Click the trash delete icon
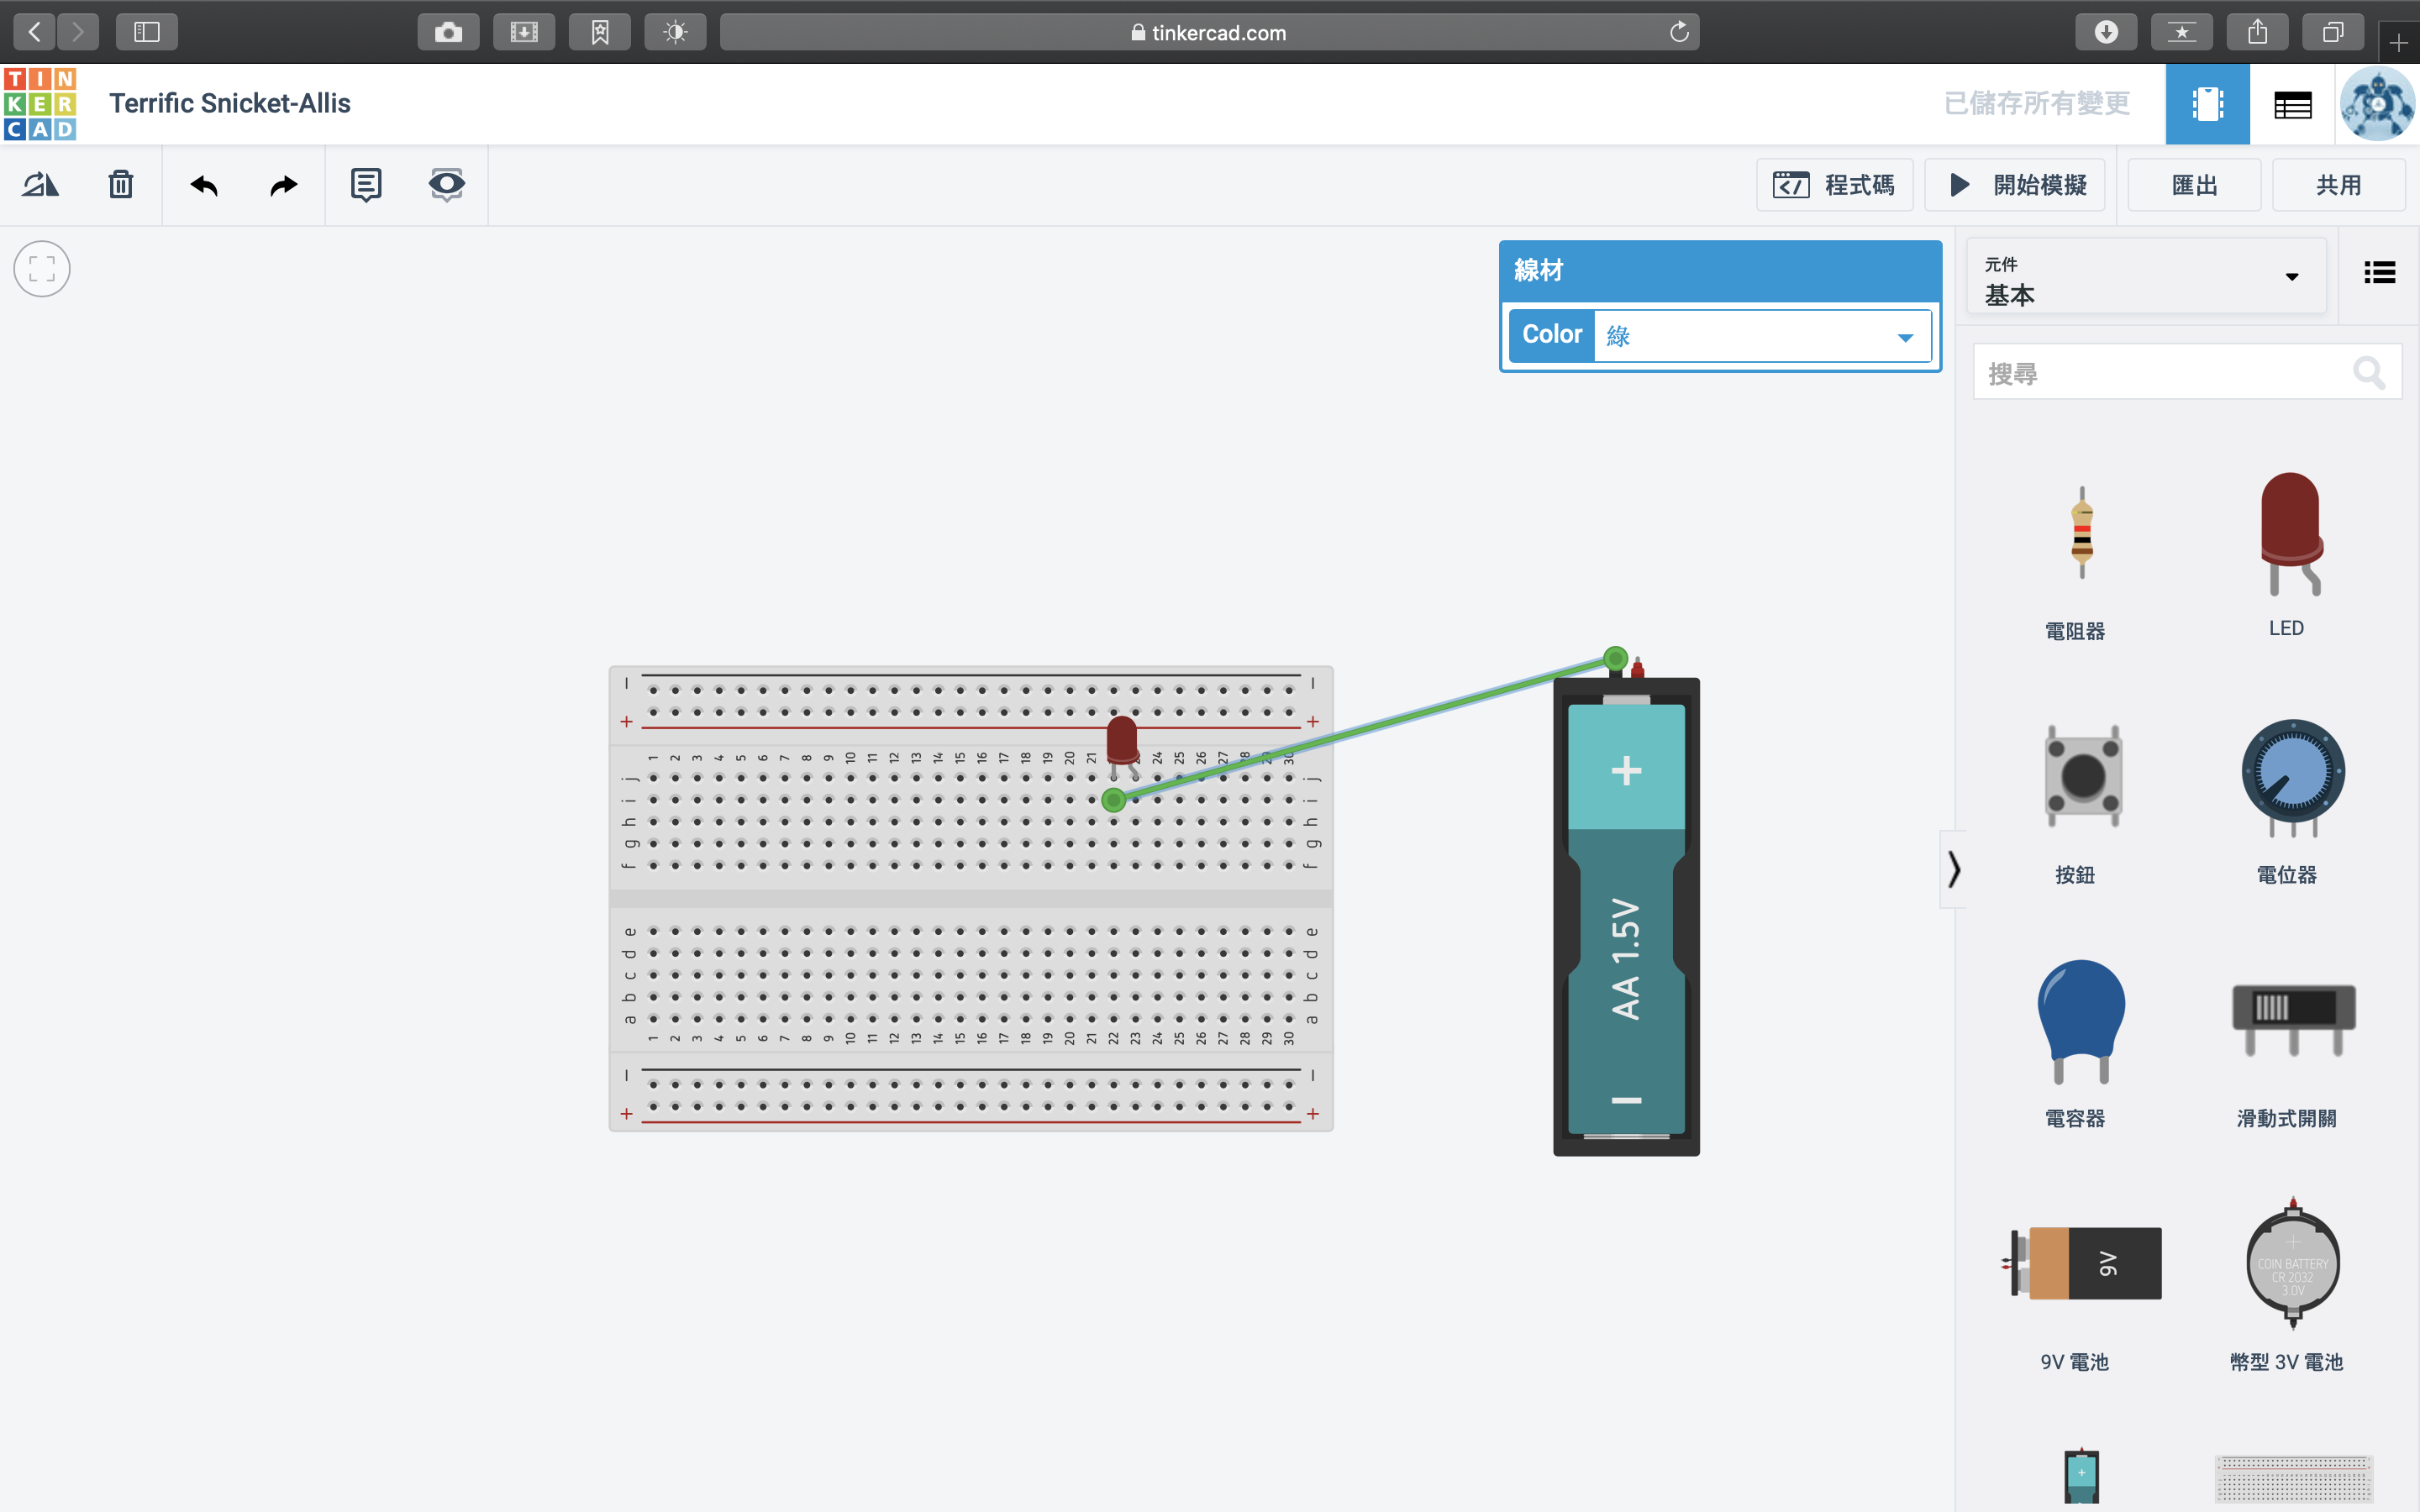The height and width of the screenshot is (1512, 2420). coord(121,185)
